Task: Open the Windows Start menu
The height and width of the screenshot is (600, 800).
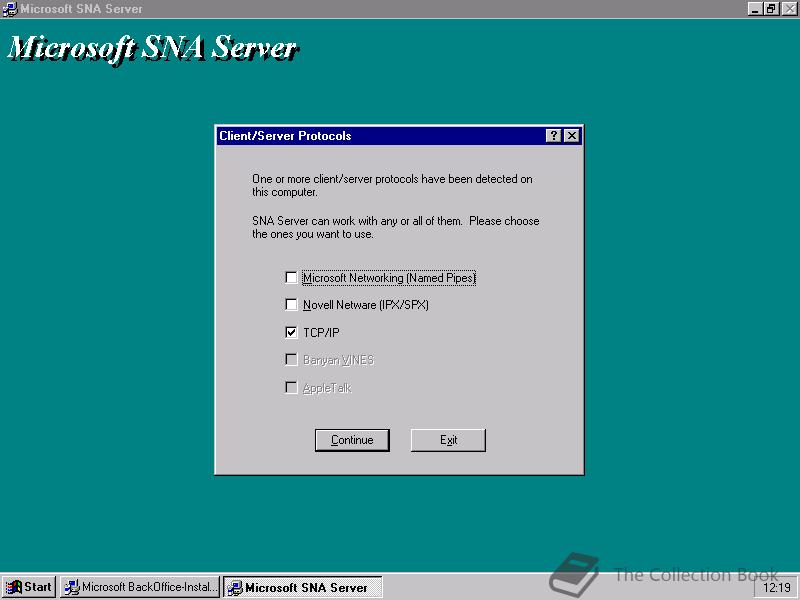Action: coord(29,587)
